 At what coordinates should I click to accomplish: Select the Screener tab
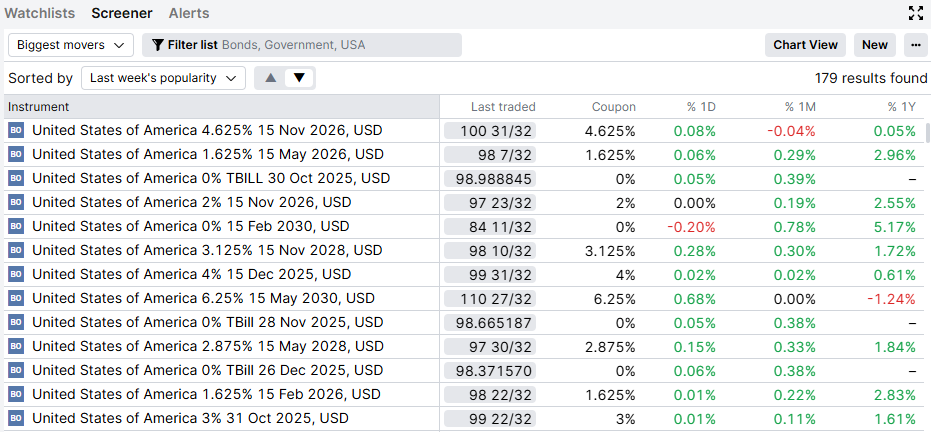click(122, 13)
